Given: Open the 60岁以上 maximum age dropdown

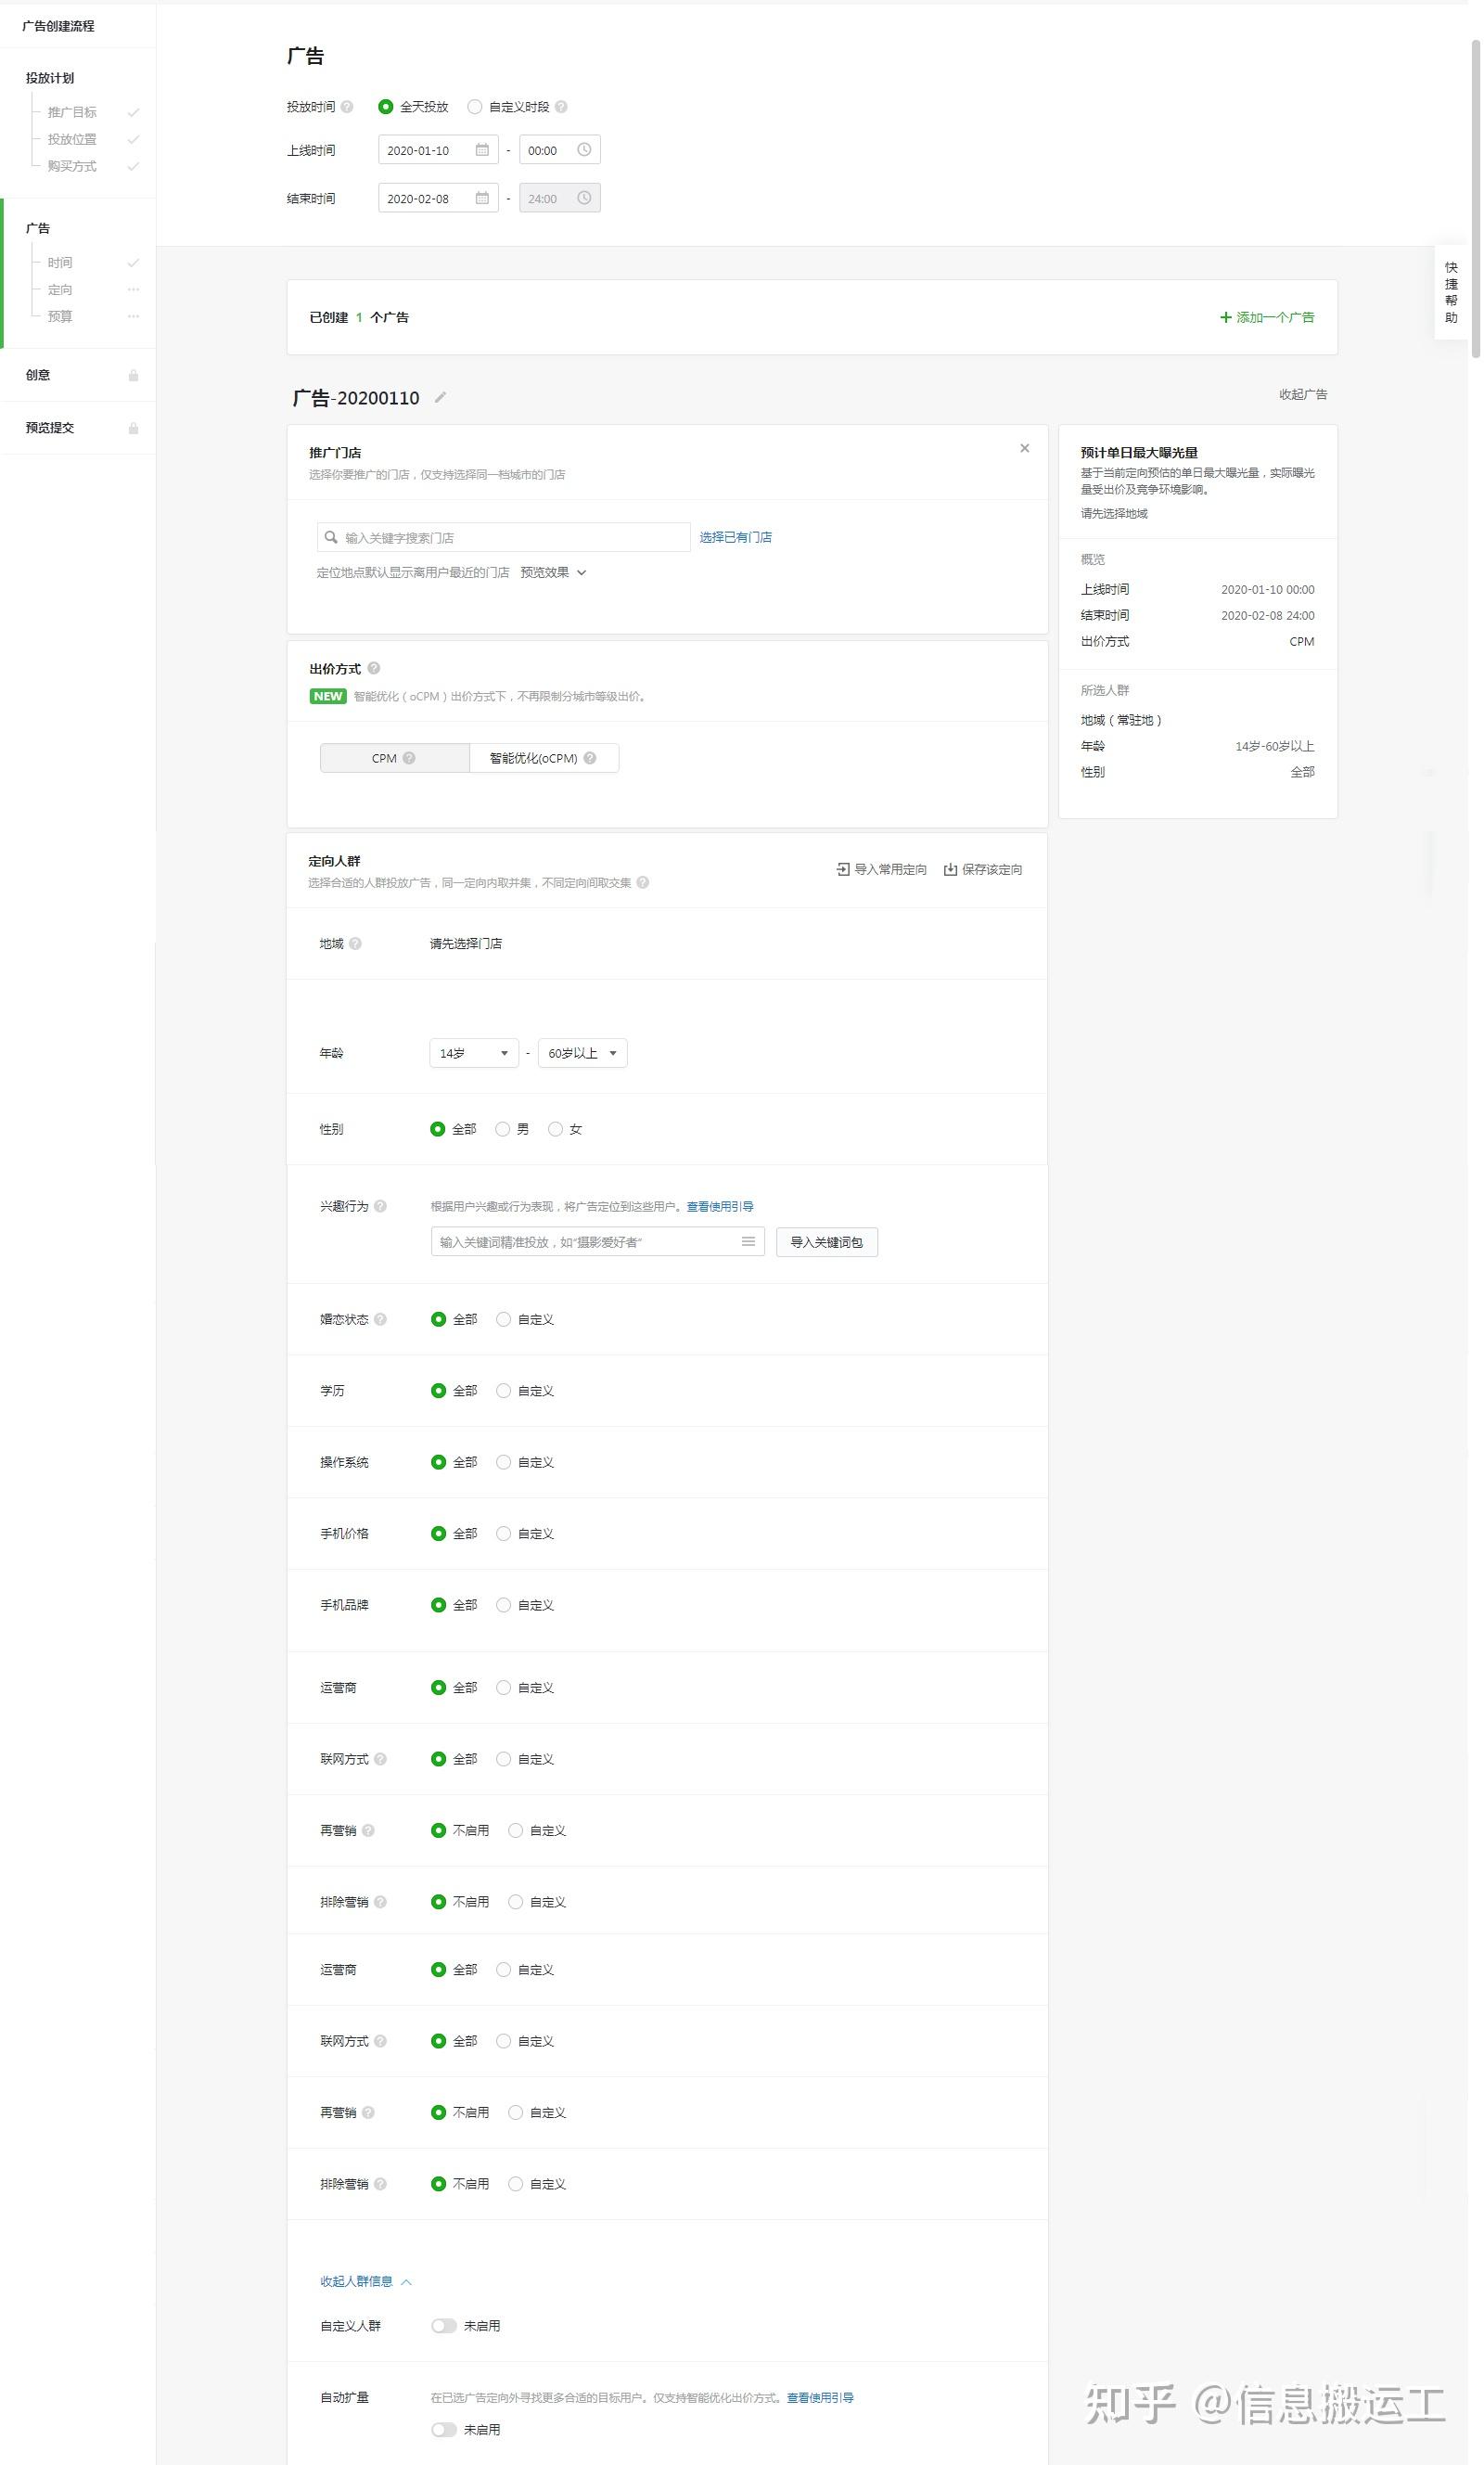Looking at the screenshot, I should click(583, 1053).
